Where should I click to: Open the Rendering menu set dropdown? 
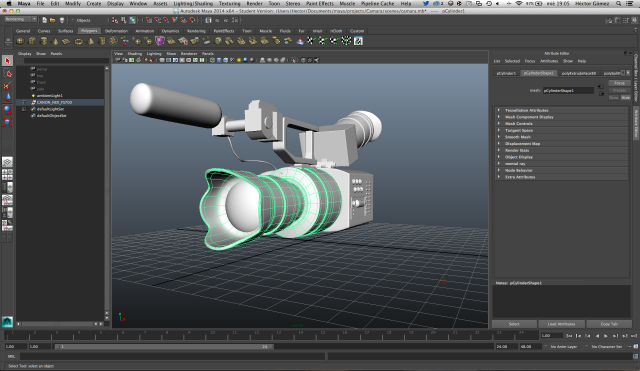[20, 19]
